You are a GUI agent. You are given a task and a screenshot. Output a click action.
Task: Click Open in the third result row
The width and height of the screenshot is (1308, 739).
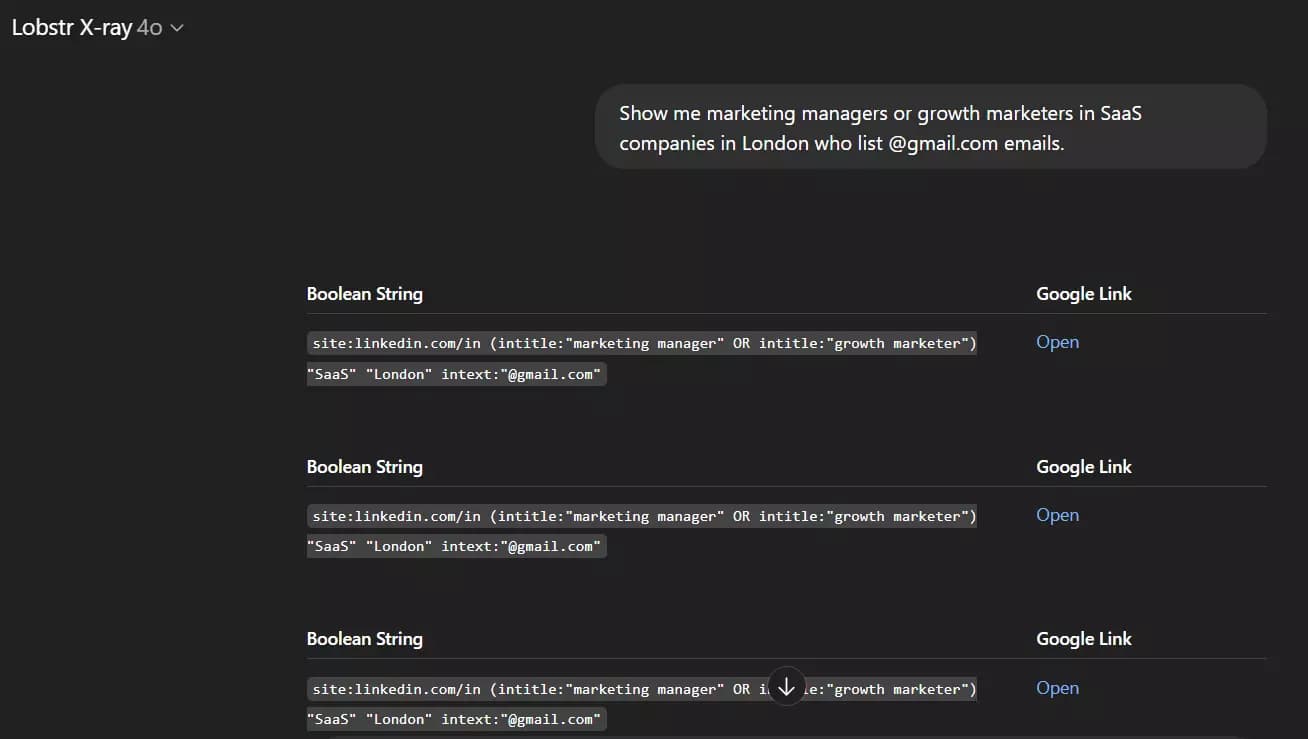[1057, 687]
